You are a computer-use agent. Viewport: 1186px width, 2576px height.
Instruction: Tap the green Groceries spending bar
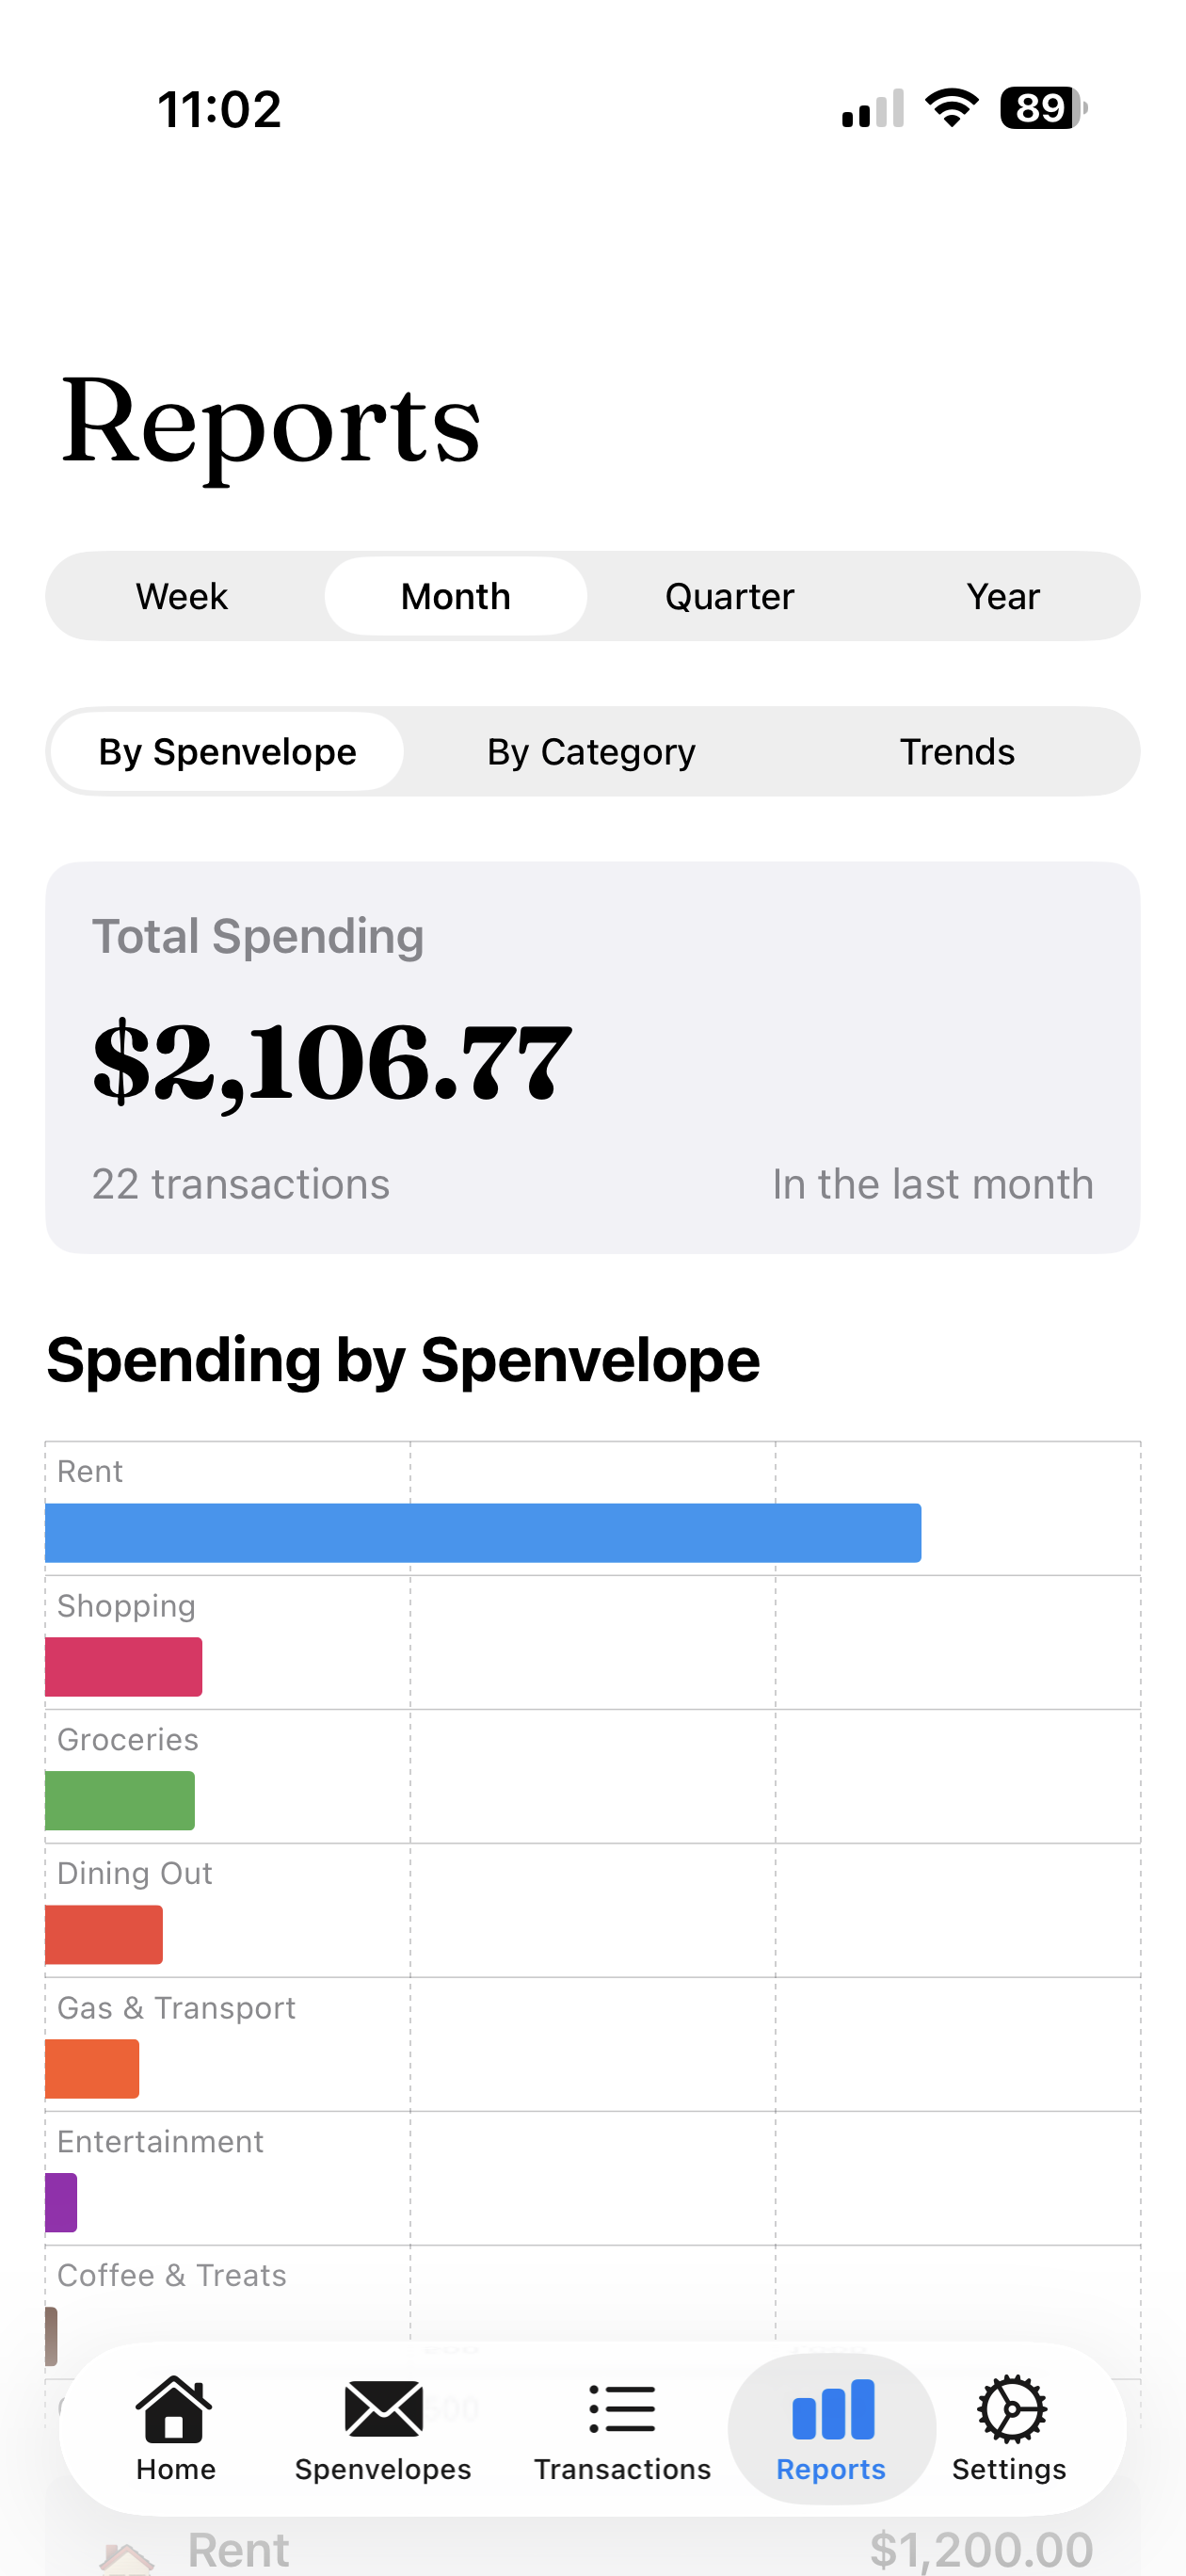[x=120, y=1801]
